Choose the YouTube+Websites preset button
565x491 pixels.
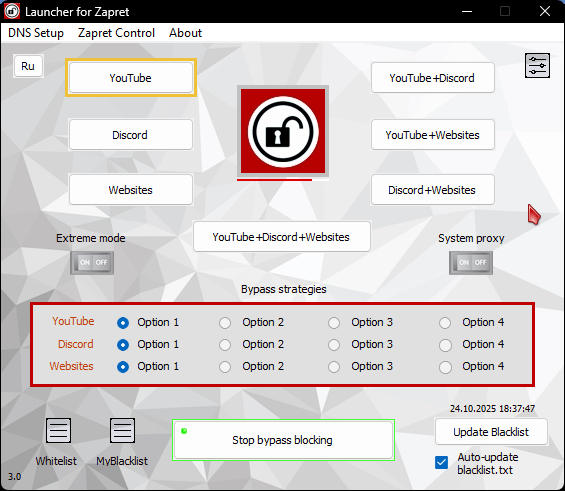tap(432, 135)
